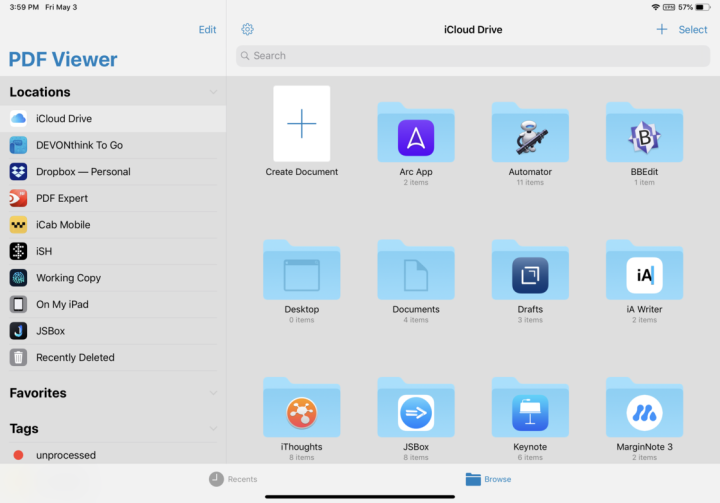This screenshot has width=720, height=503.
Task: Open the Drafts folder
Action: pyautogui.click(x=530, y=270)
